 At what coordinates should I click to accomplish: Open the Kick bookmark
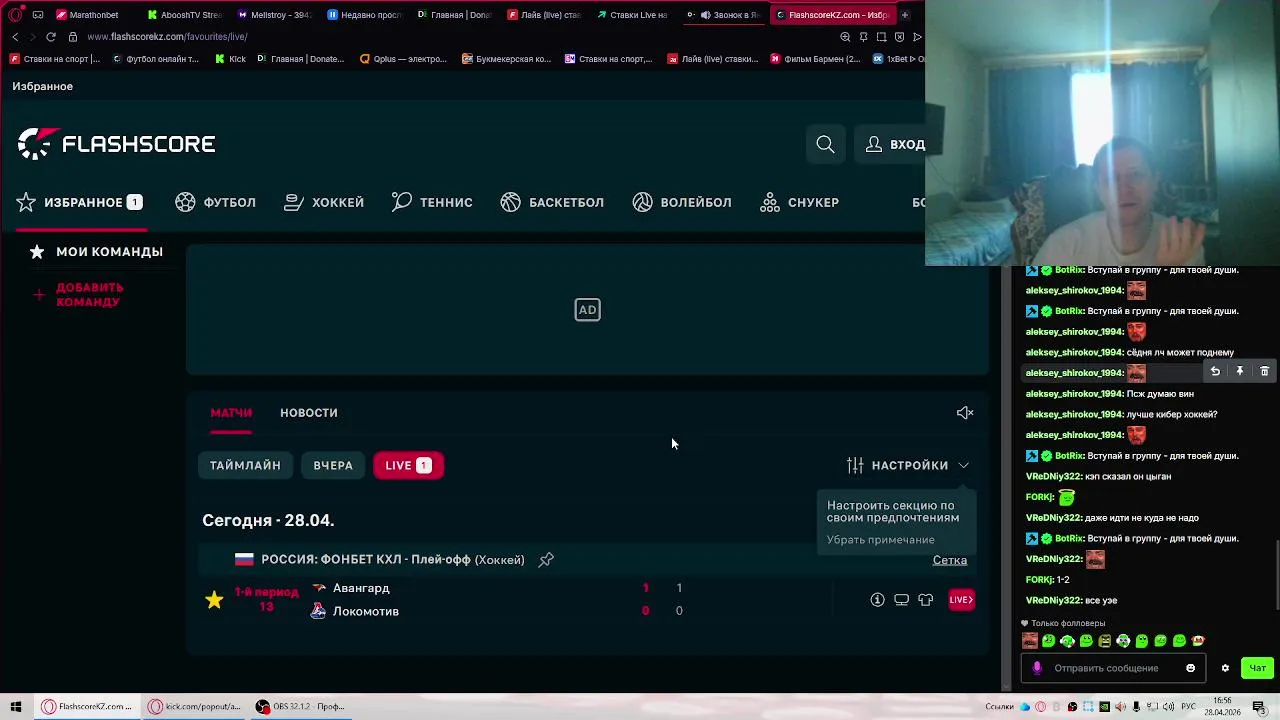(230, 59)
